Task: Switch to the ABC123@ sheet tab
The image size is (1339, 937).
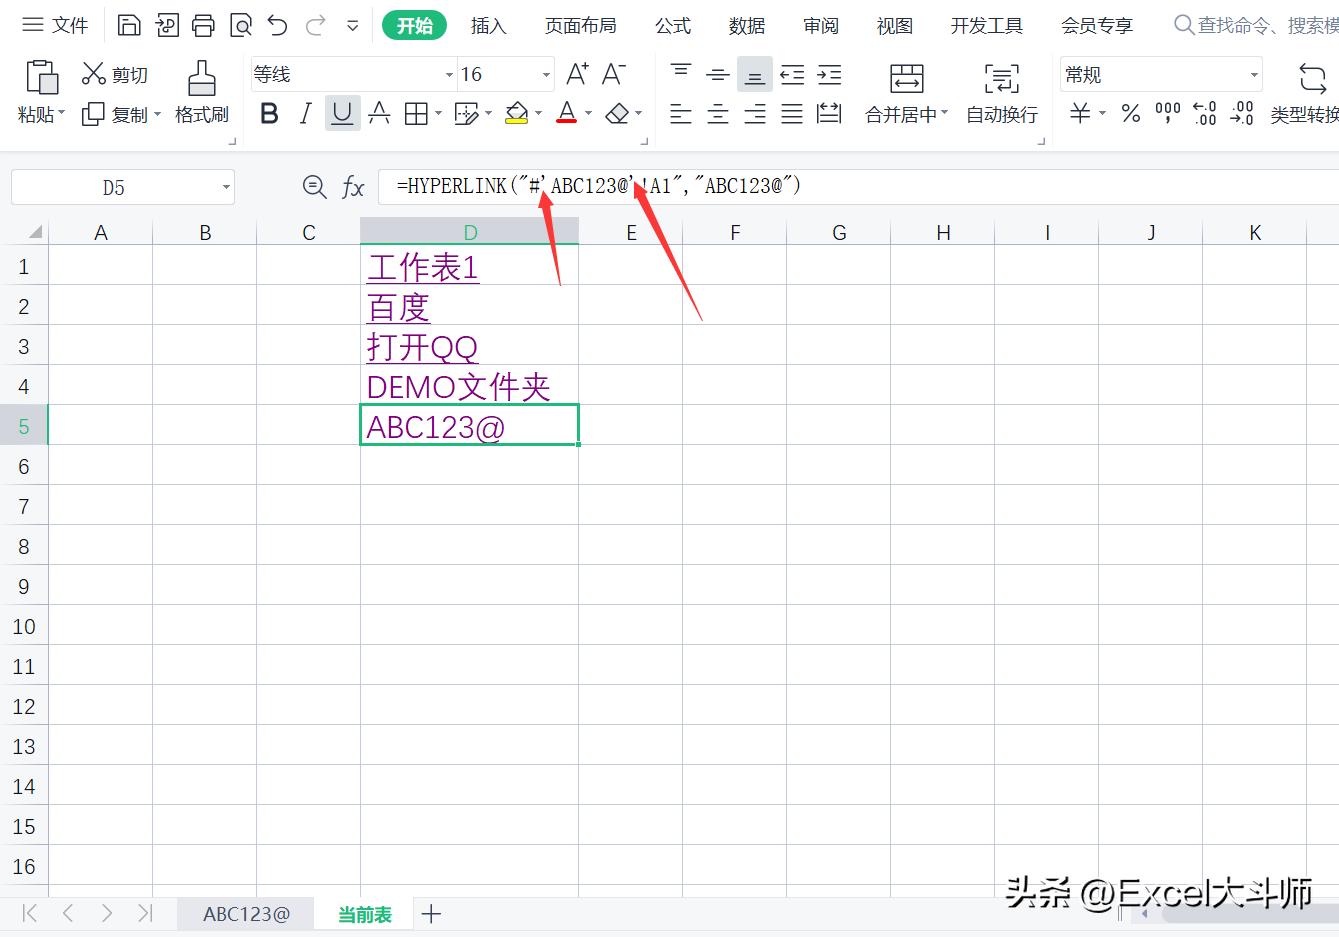Action: tap(245, 913)
